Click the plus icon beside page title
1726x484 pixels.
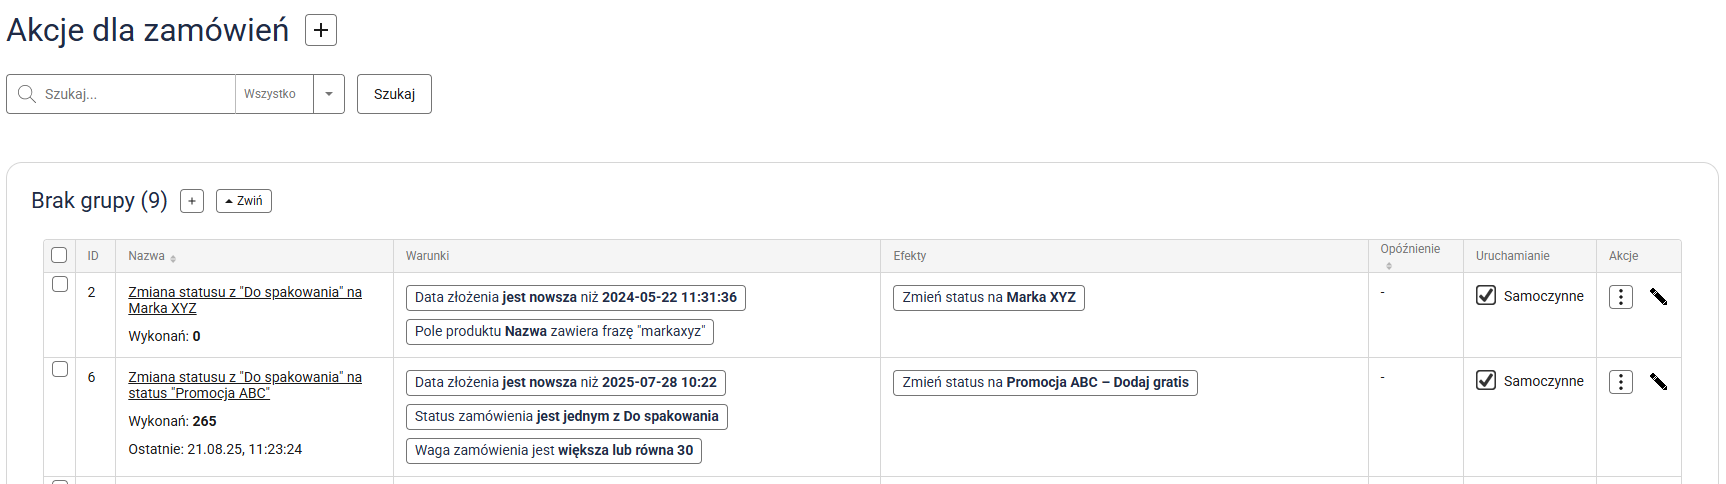(320, 30)
